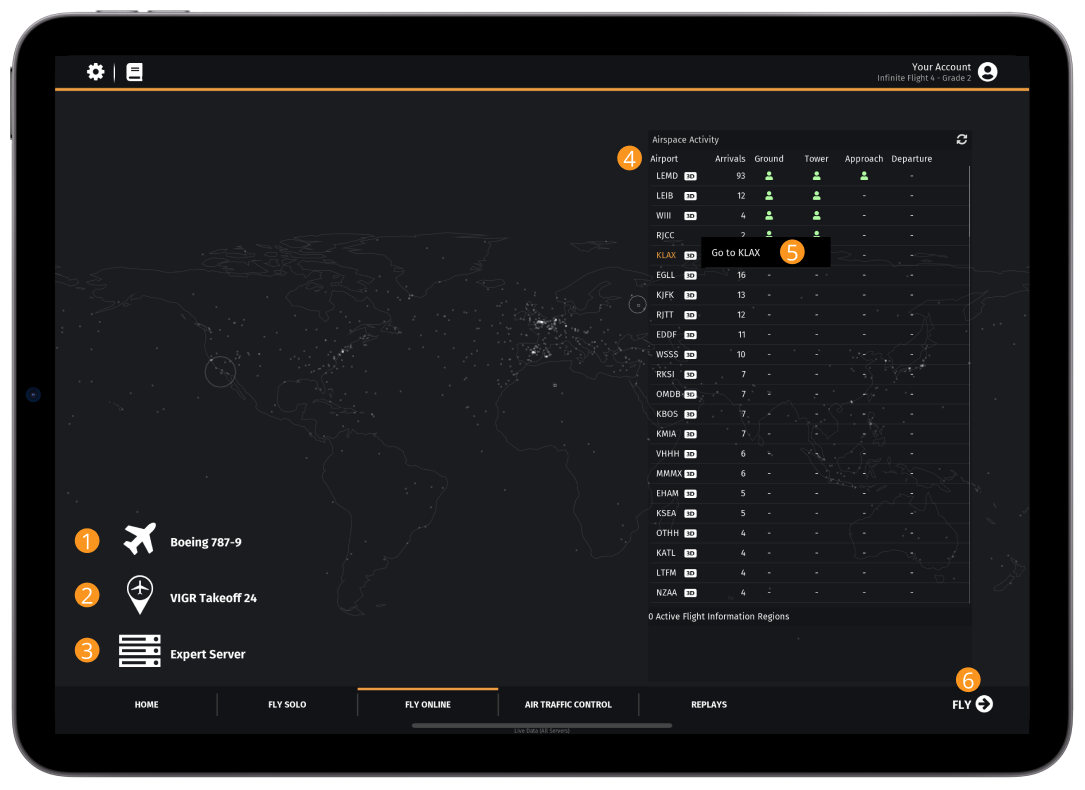Click the account profile avatar icon
The width and height of the screenshot is (1085, 790).
987,72
